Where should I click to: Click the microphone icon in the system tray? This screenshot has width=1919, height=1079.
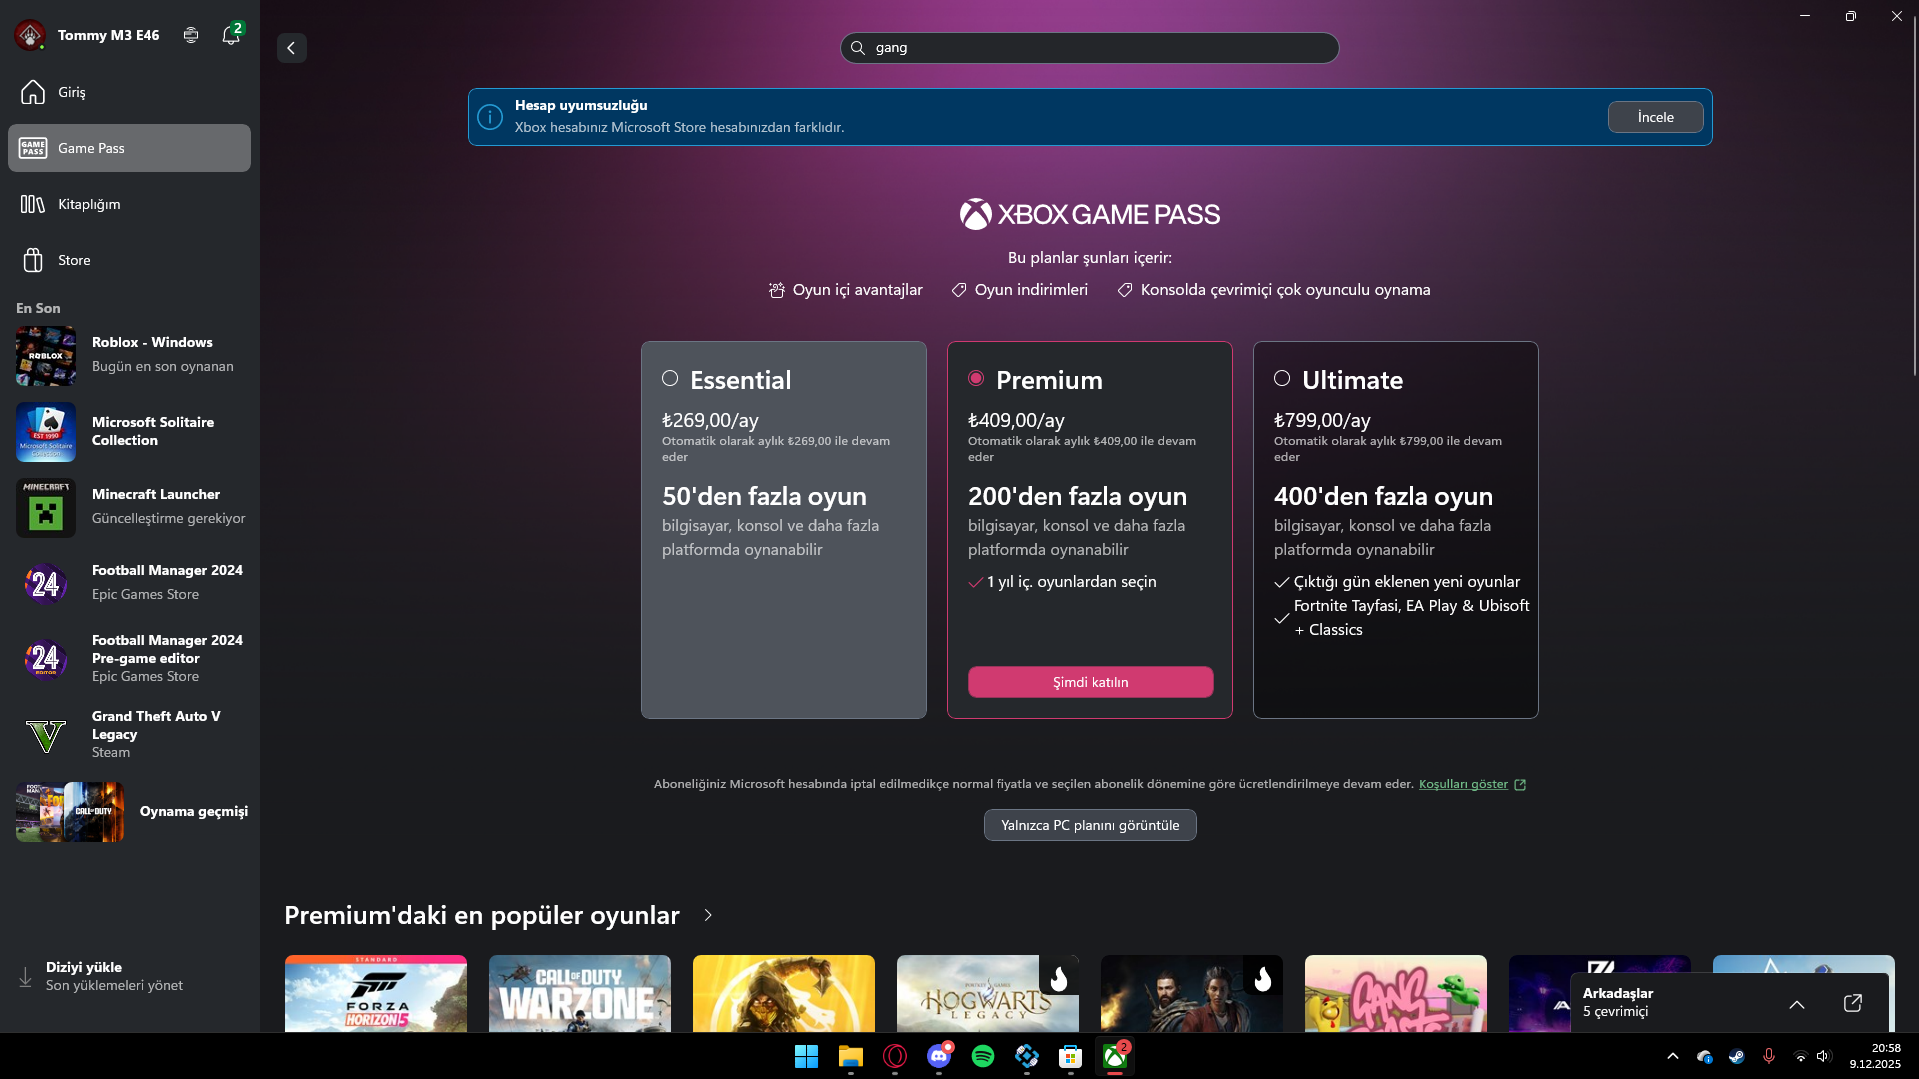coord(1769,1056)
